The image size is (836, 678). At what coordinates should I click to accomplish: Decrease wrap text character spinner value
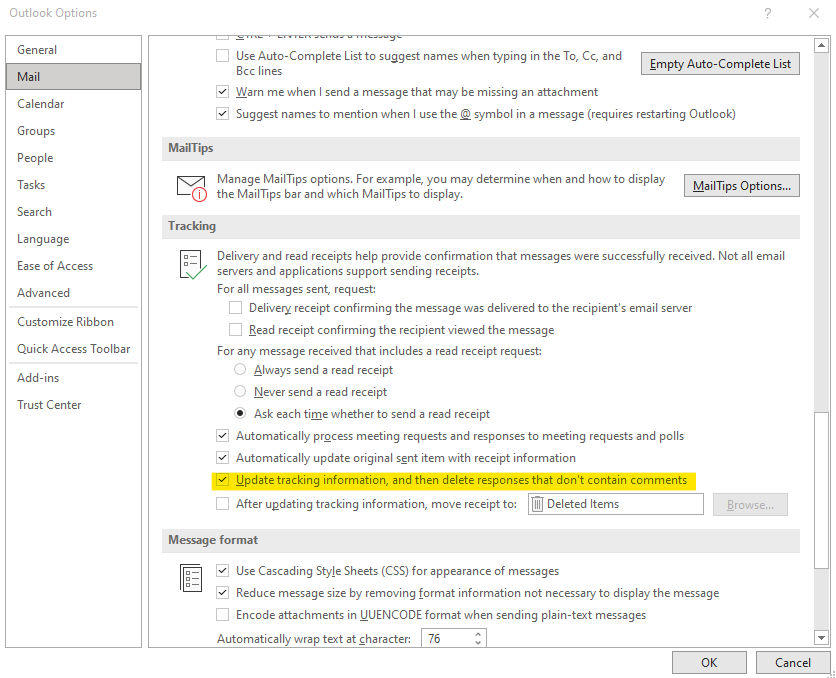[478, 643]
